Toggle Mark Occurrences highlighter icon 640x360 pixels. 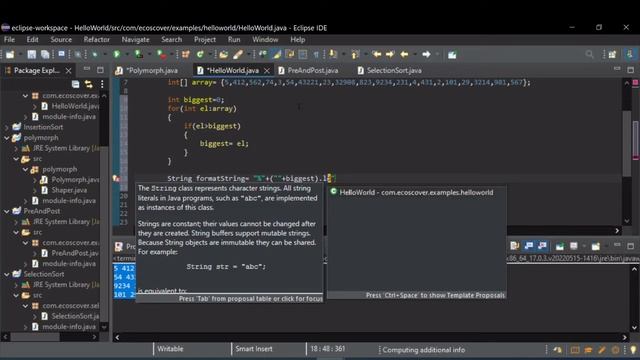coord(277,54)
